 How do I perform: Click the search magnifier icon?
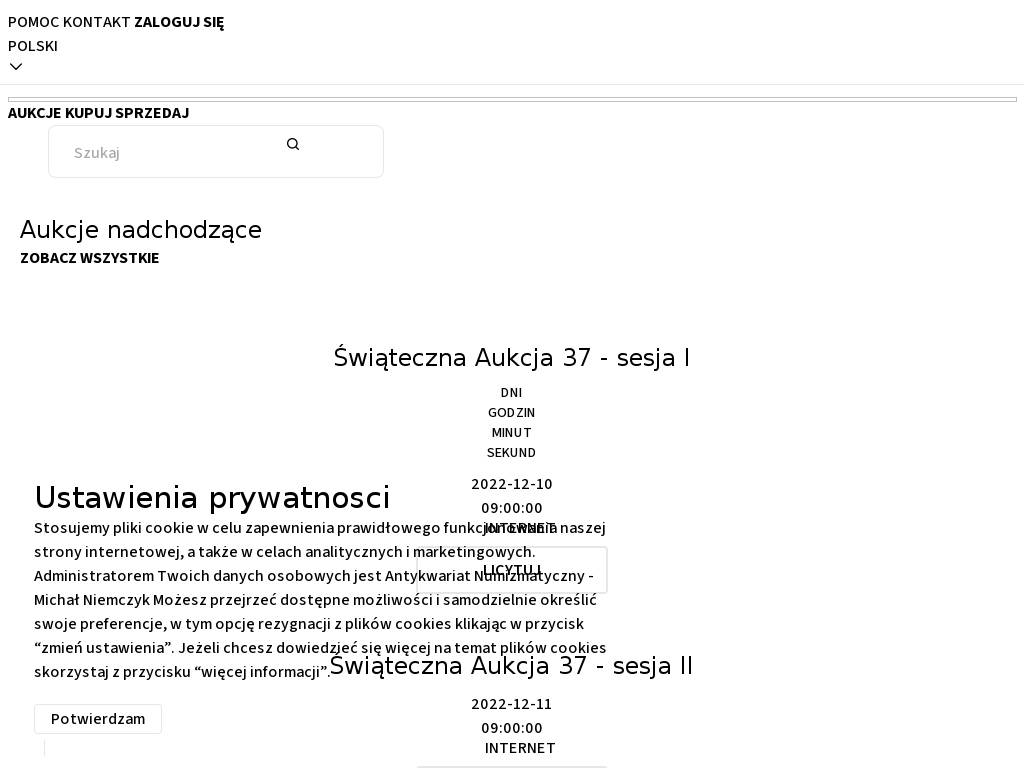[x=293, y=144]
